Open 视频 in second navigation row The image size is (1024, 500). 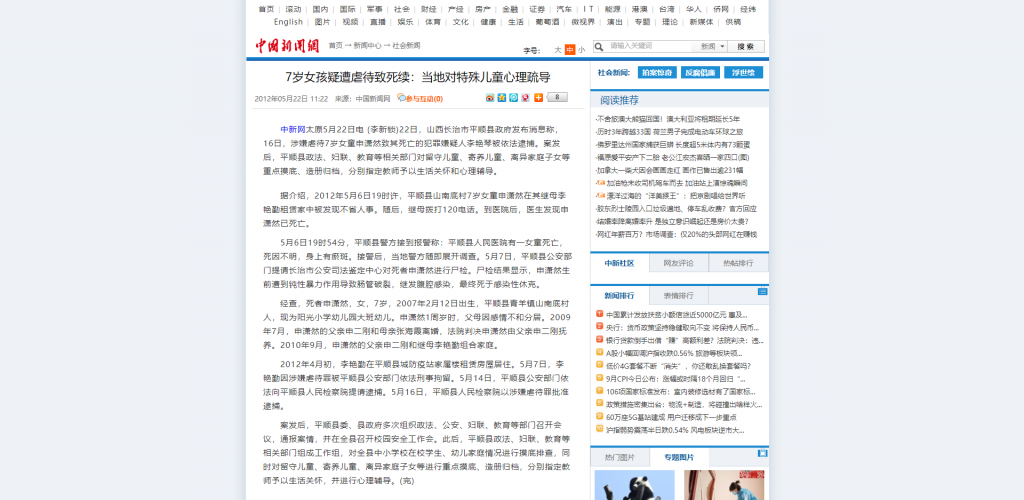pos(350,22)
